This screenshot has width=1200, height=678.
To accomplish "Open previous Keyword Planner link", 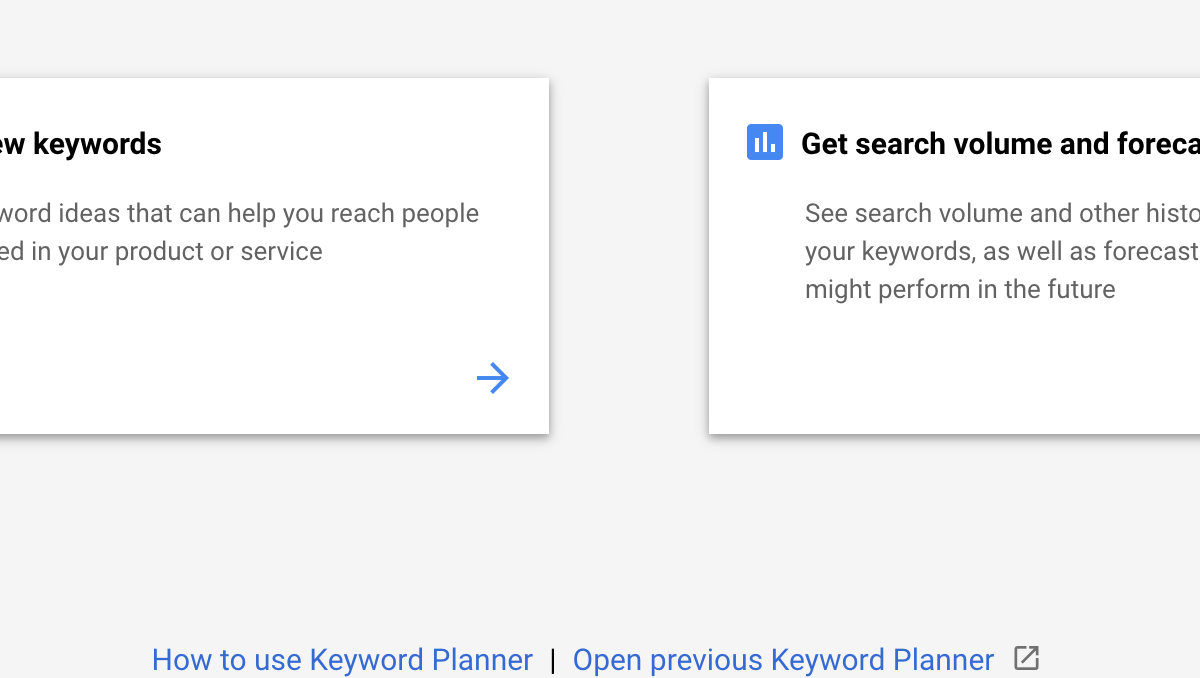I will point(783,660).
